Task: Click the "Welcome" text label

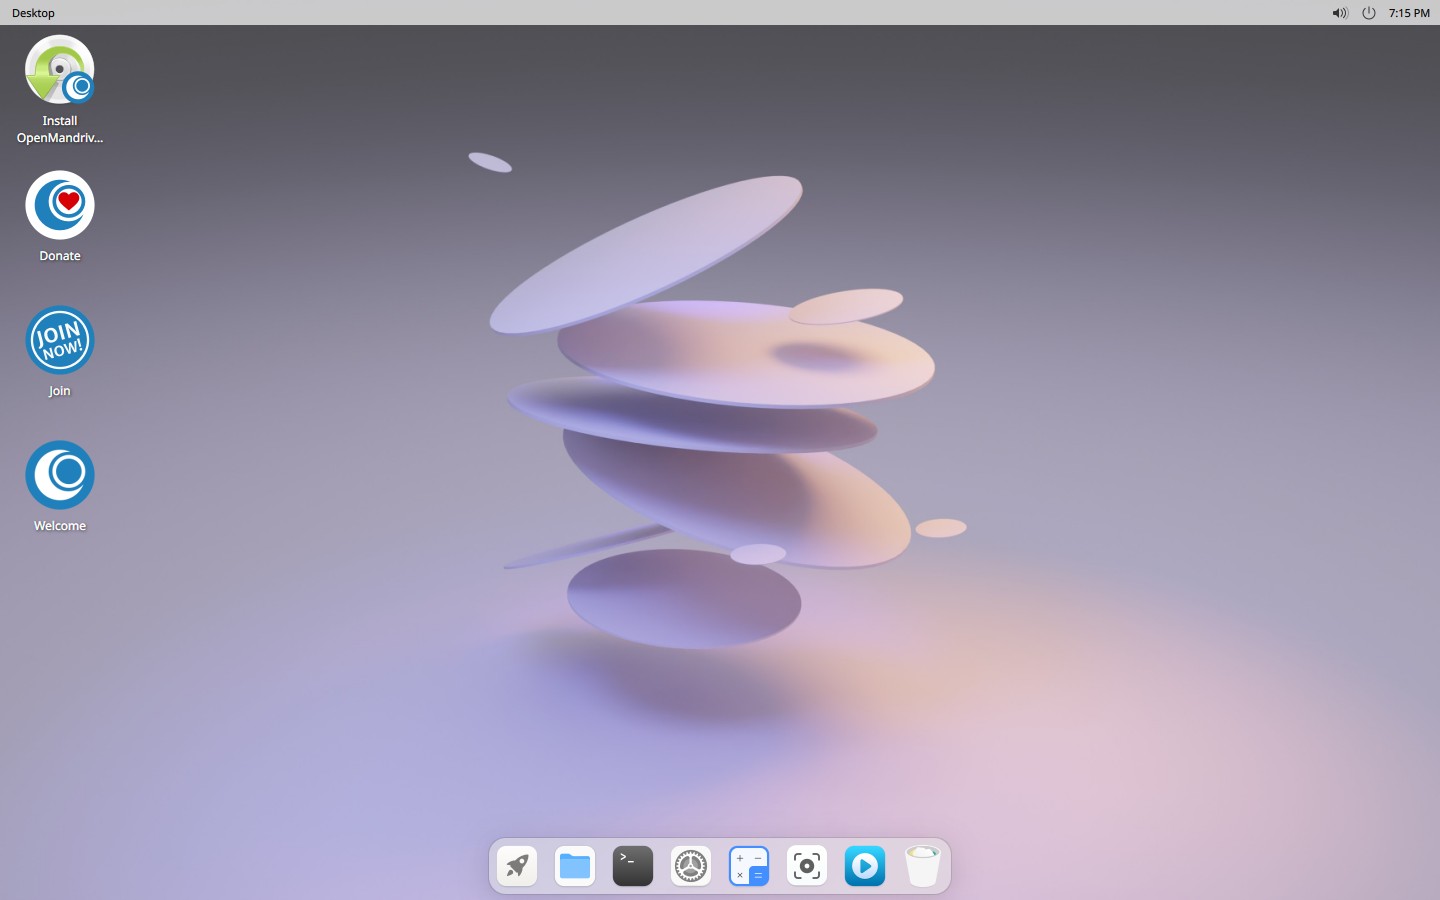Action: pos(60,526)
